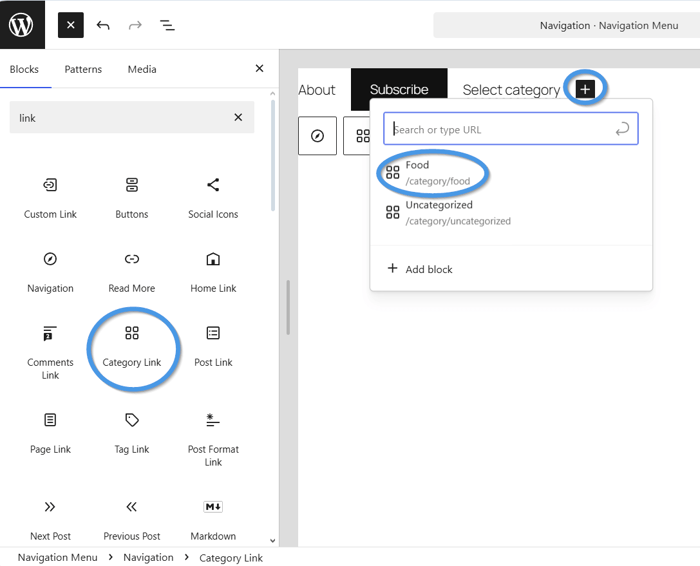Click the black plus add-block button
Image resolution: width=700 pixels, height=566 pixels.
[585, 89]
